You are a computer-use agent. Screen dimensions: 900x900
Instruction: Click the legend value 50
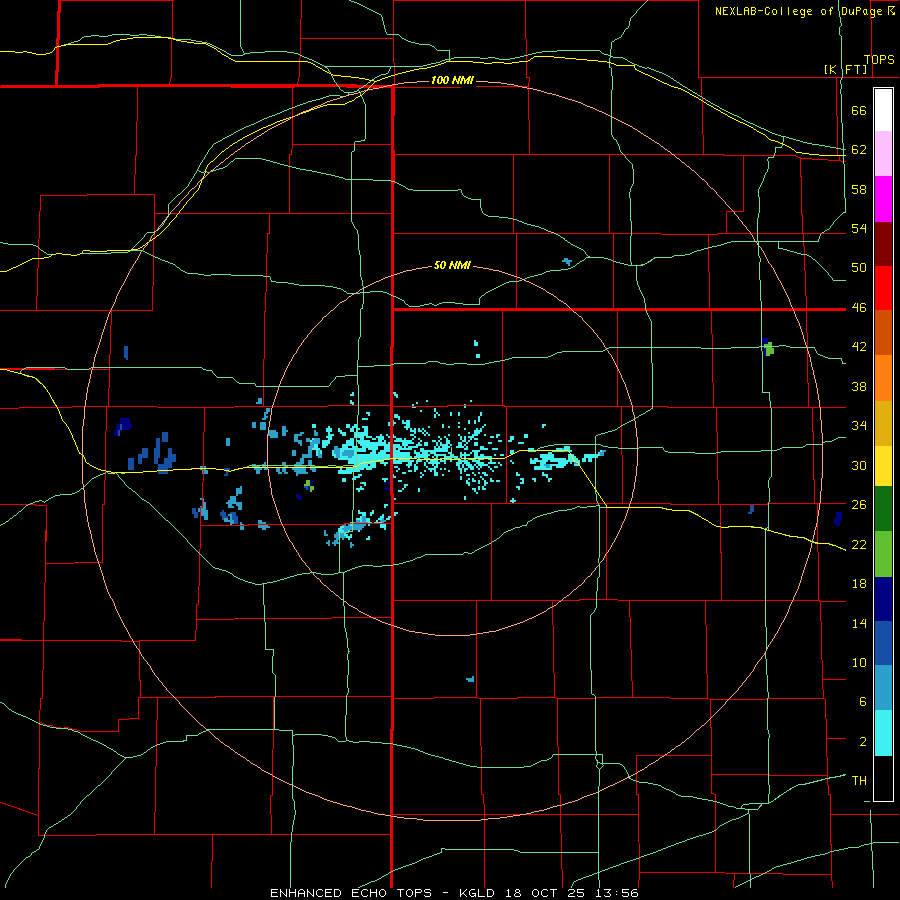pos(859,268)
